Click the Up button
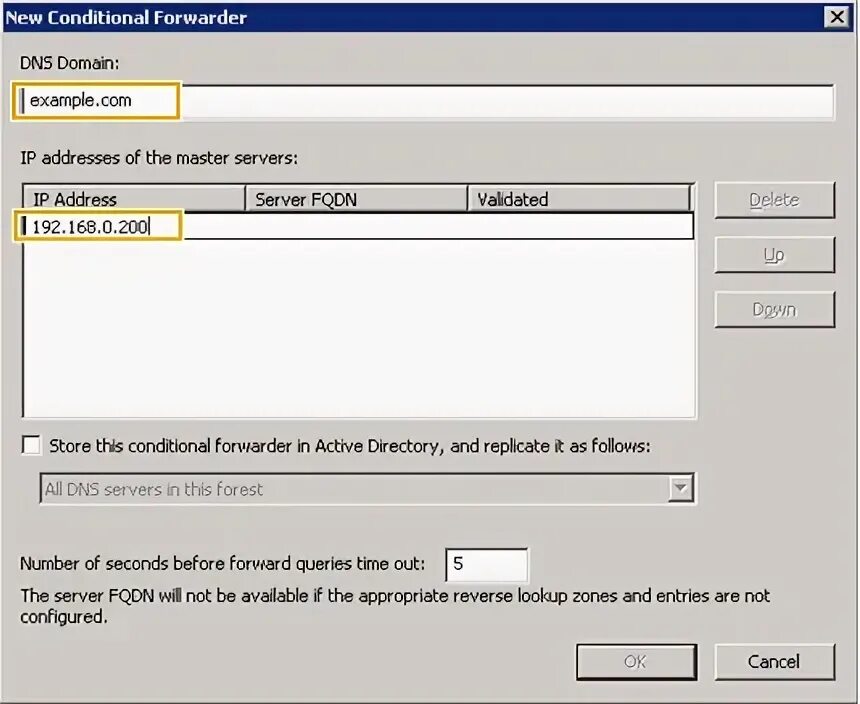 coord(774,255)
